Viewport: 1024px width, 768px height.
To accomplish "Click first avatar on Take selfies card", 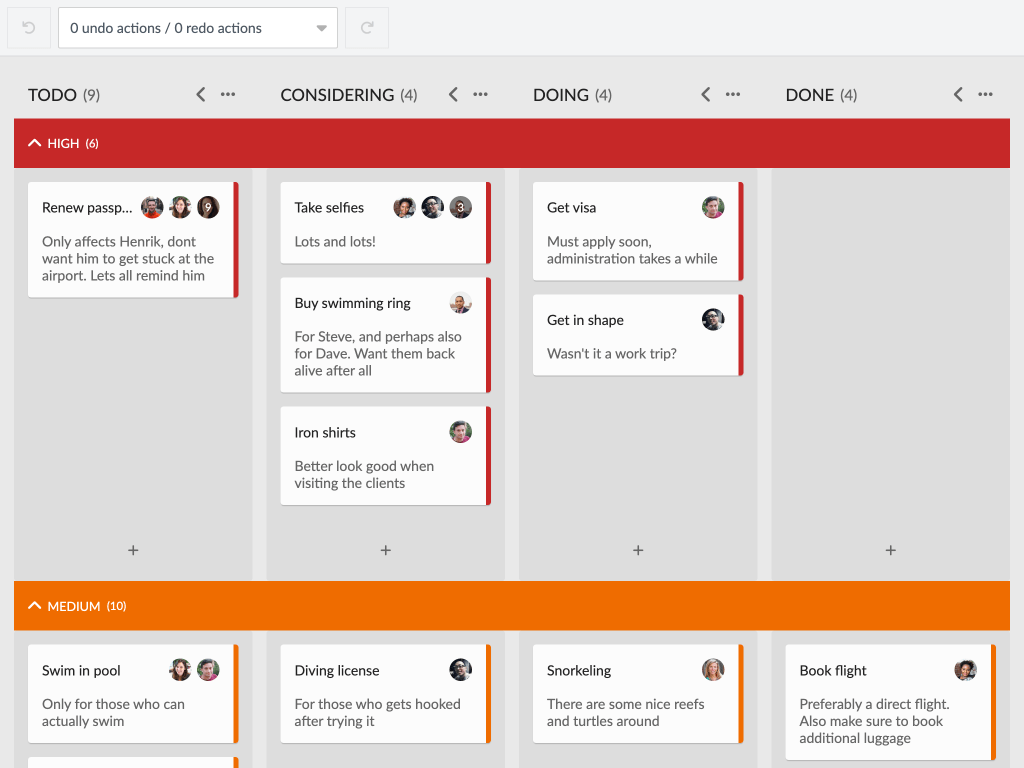I will (404, 208).
